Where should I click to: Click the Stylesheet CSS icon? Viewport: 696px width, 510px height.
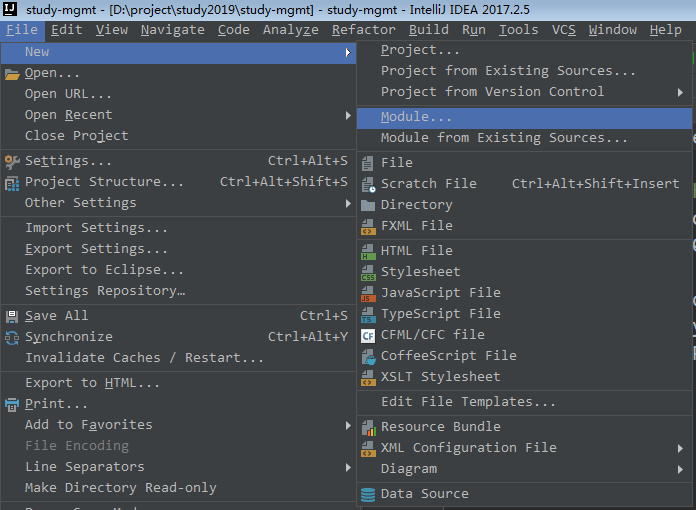[x=368, y=273]
